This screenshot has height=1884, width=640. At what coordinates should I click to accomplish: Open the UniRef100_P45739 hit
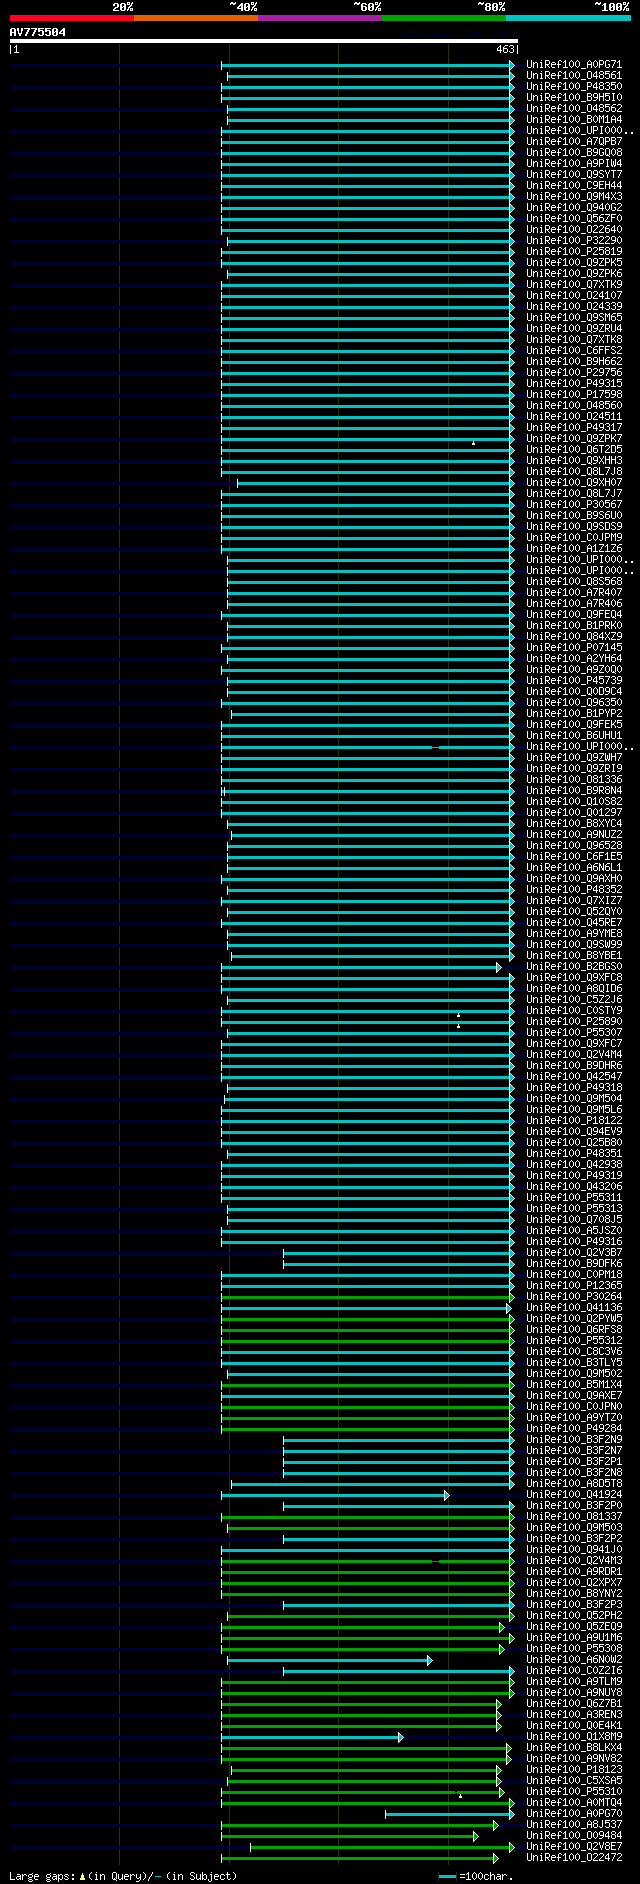[574, 680]
